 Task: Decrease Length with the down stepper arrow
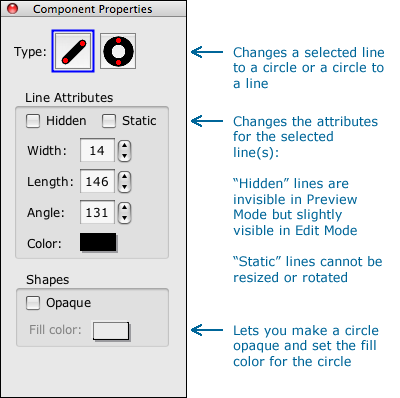125,187
